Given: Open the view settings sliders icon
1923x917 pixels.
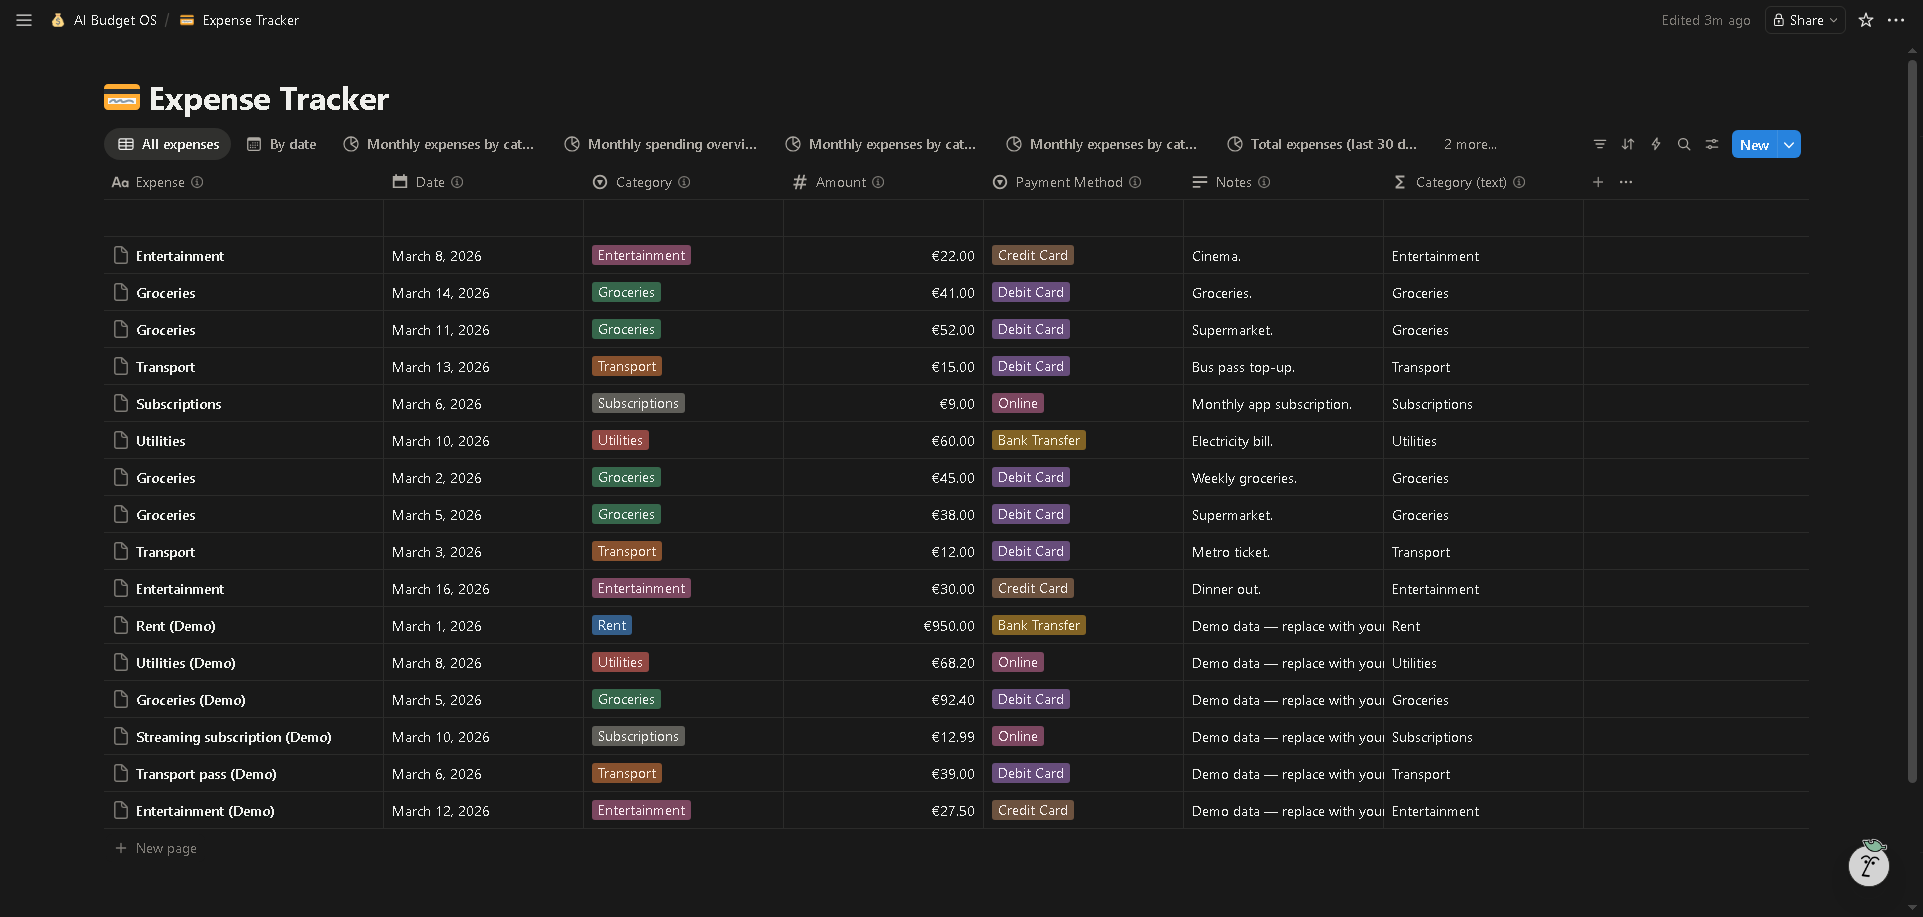Looking at the screenshot, I should pos(1712,144).
